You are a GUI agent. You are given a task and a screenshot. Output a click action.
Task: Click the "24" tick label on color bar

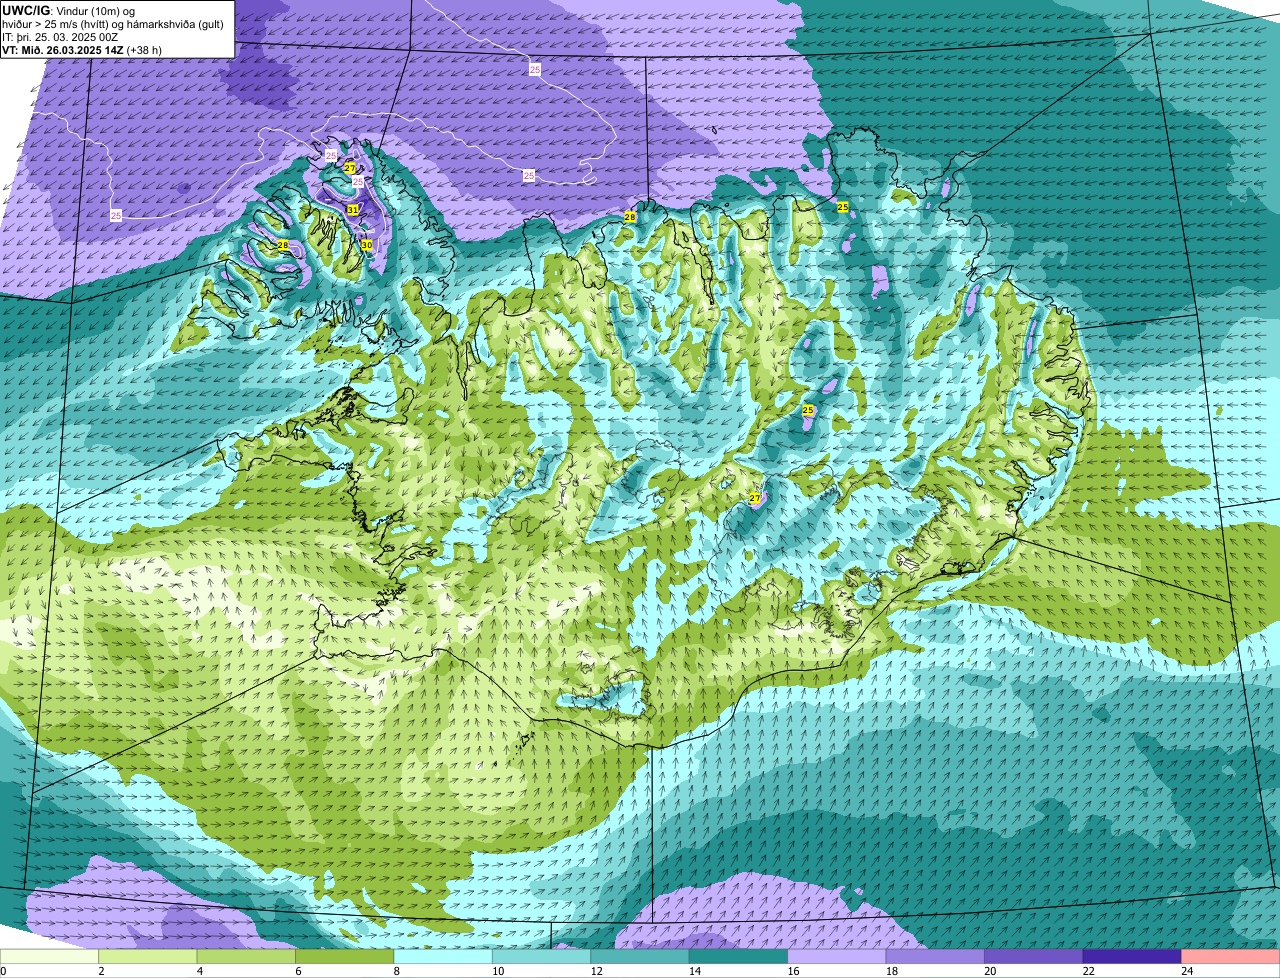point(1186,971)
